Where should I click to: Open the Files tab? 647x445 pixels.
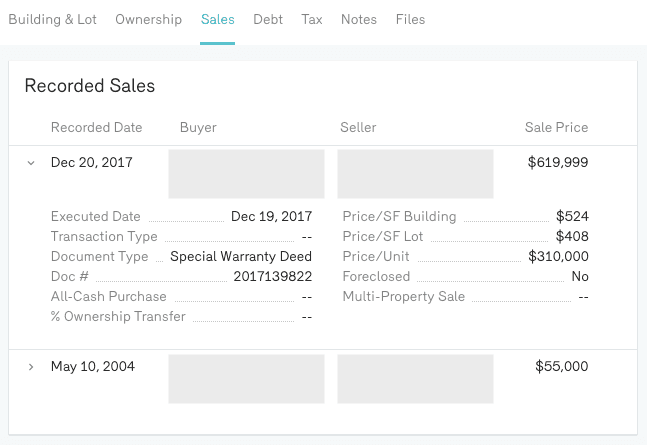tap(410, 19)
